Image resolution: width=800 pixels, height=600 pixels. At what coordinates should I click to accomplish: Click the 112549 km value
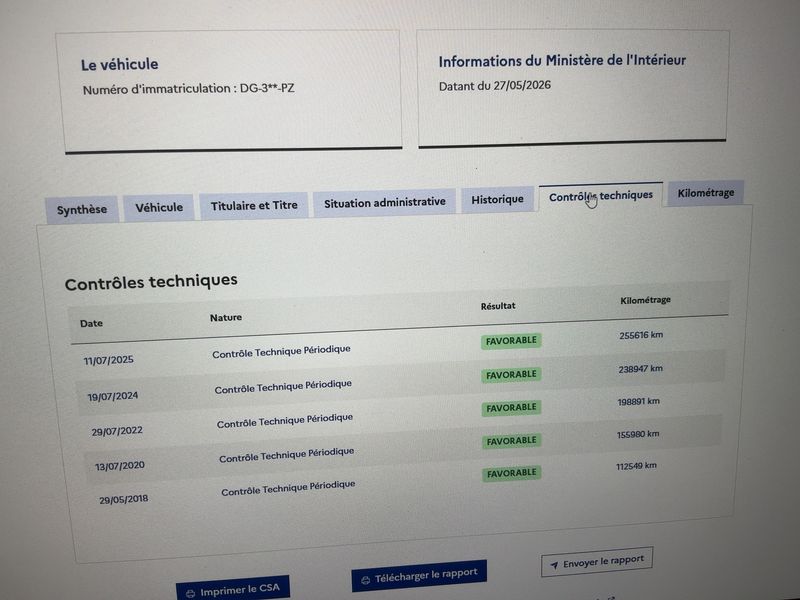pos(636,466)
